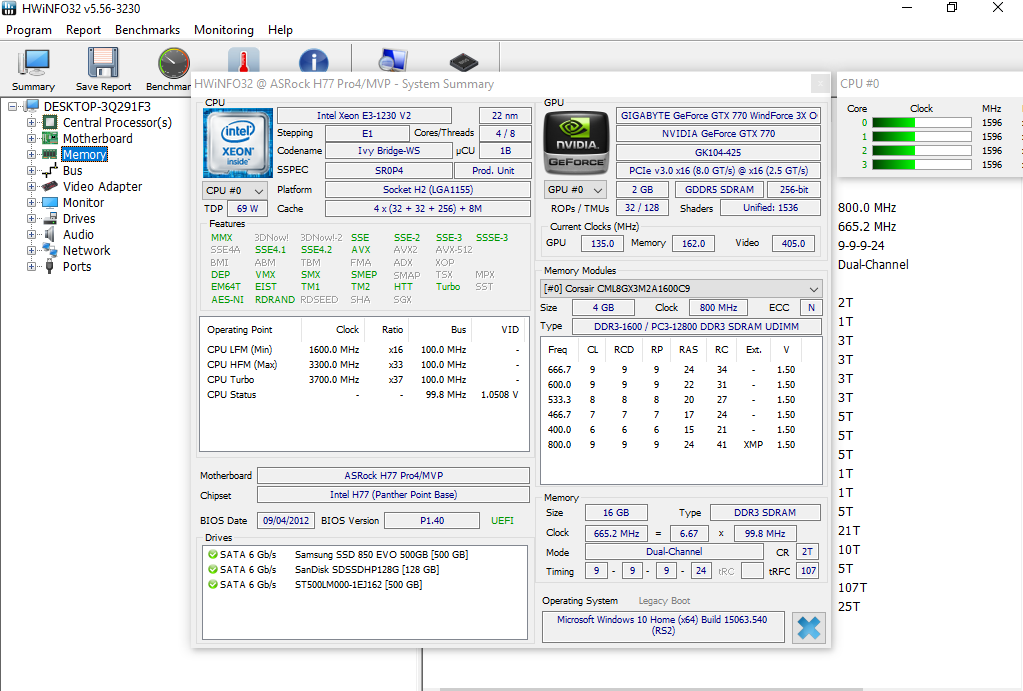Viewport: 1023px width, 691px height.
Task: Select Audio in the tree
Action: point(78,235)
